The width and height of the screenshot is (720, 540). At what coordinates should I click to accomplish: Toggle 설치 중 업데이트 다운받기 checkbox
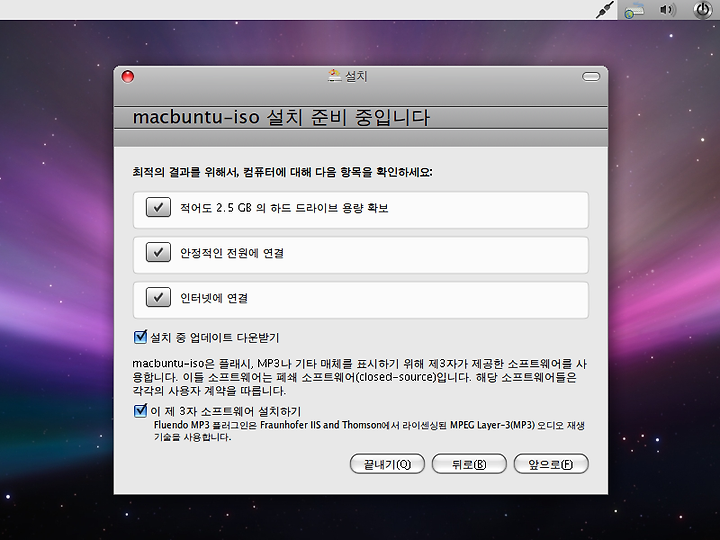[x=141, y=337]
